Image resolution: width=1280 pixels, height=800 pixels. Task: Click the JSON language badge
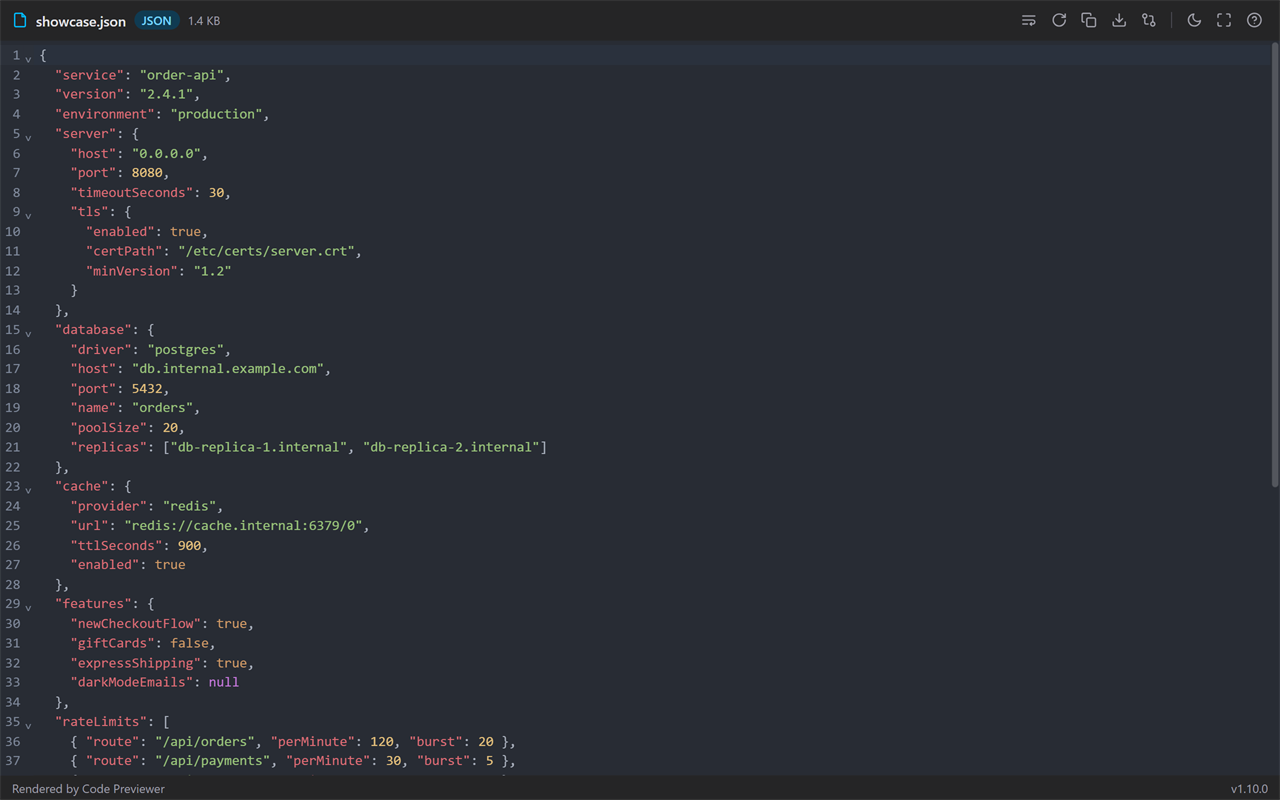(156, 20)
